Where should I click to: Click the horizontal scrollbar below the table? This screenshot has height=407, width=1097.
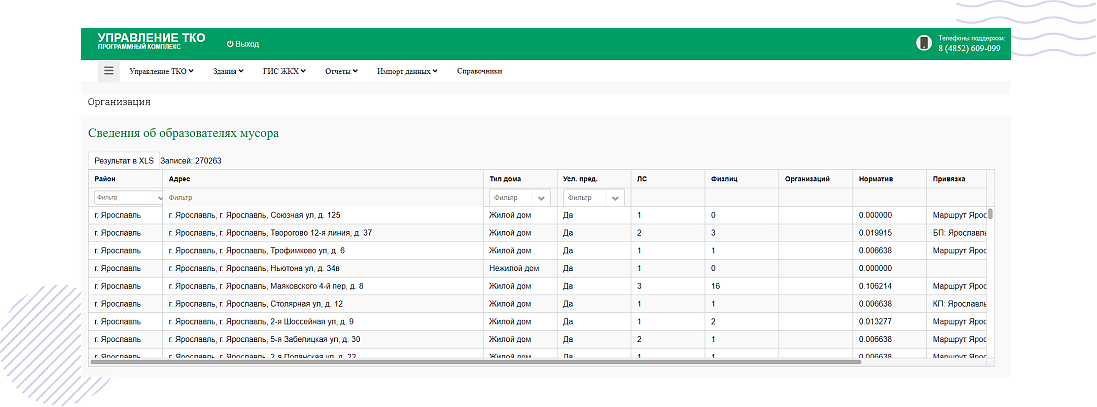[476, 362]
